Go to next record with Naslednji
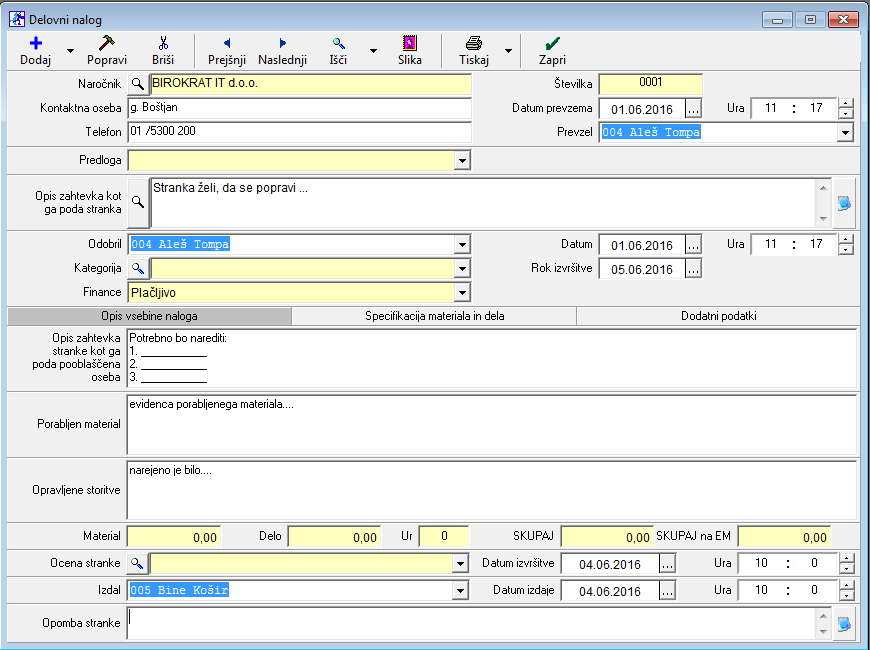 282,43
